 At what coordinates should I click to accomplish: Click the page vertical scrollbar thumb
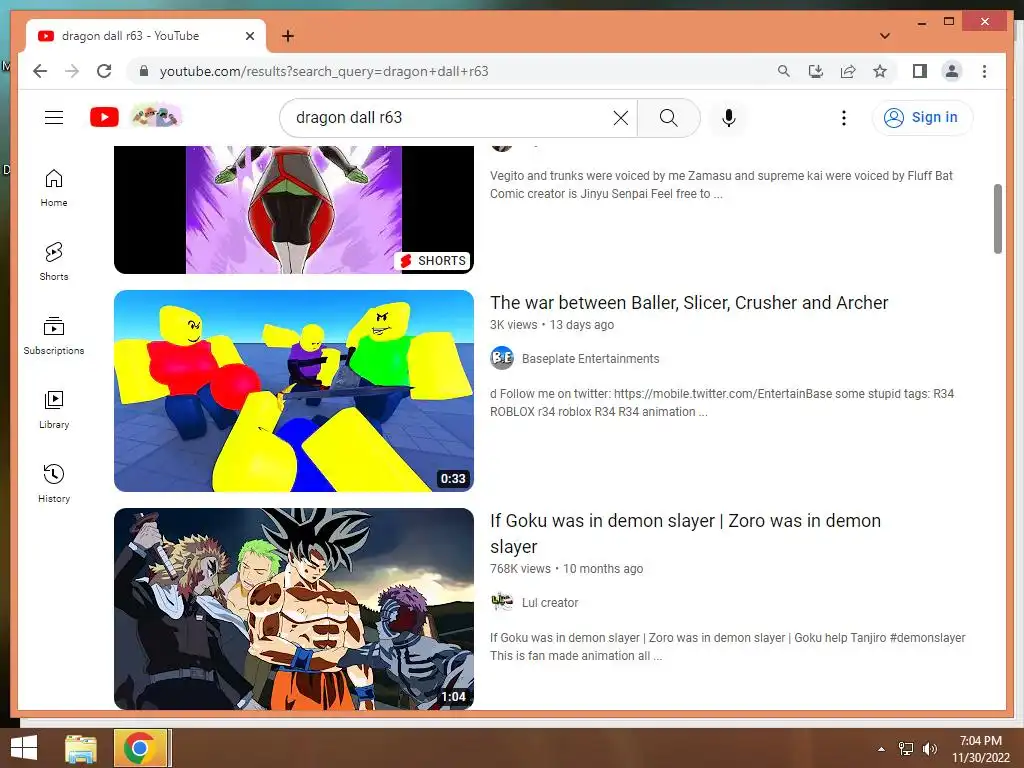click(997, 219)
